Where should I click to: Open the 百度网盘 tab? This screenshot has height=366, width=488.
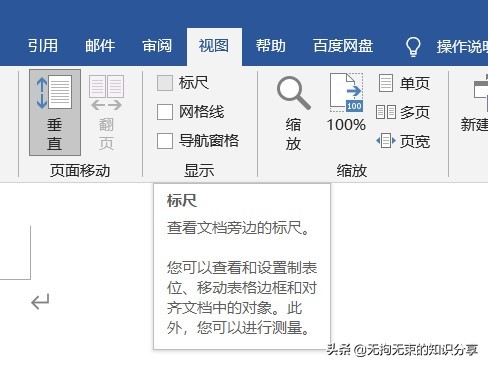pos(343,46)
